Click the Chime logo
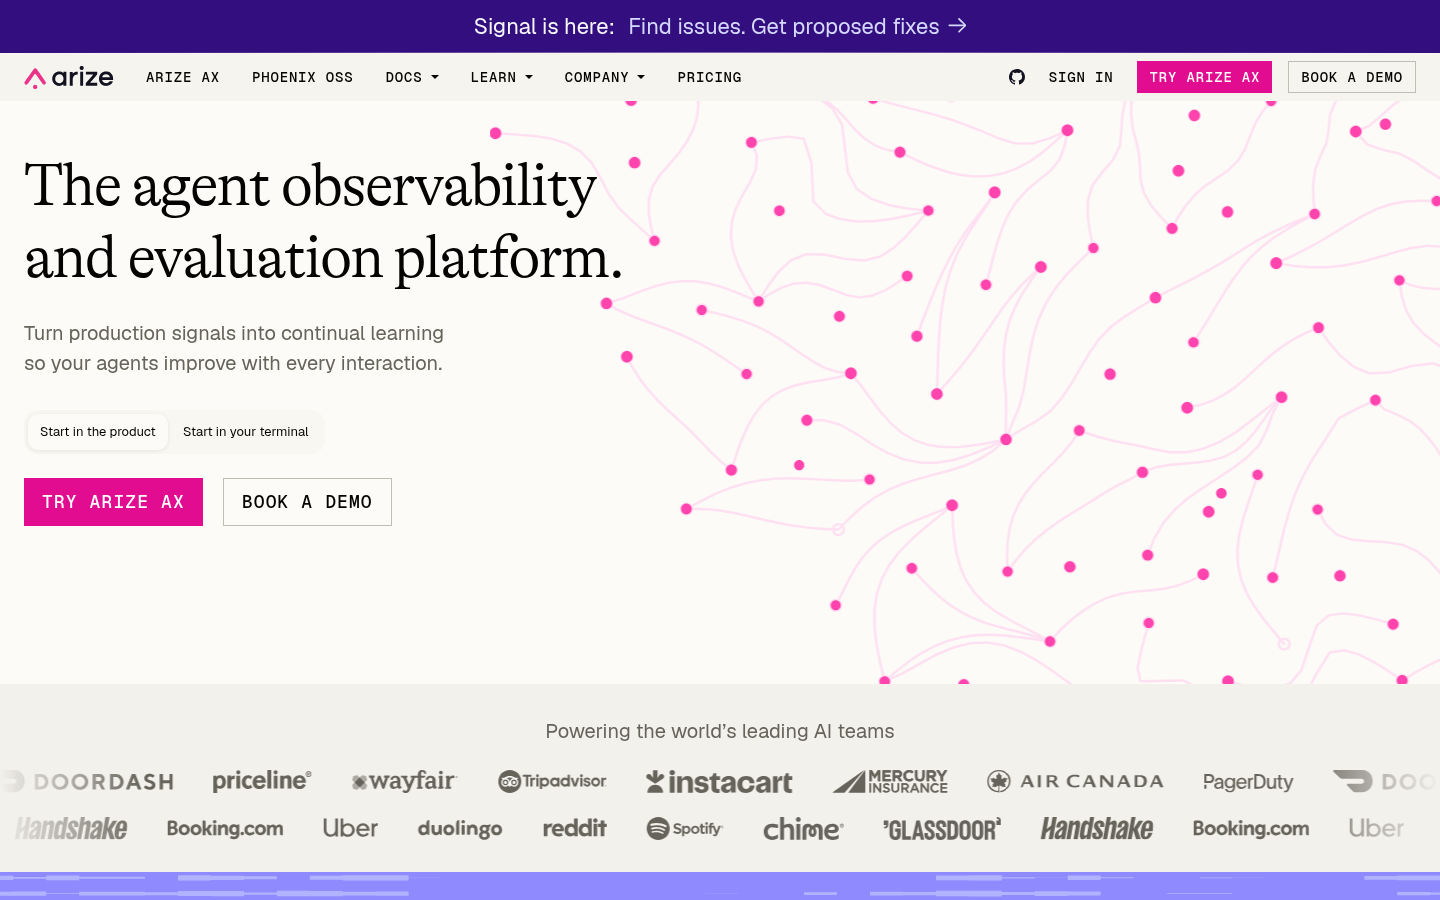The height and width of the screenshot is (900, 1440). coord(803,829)
